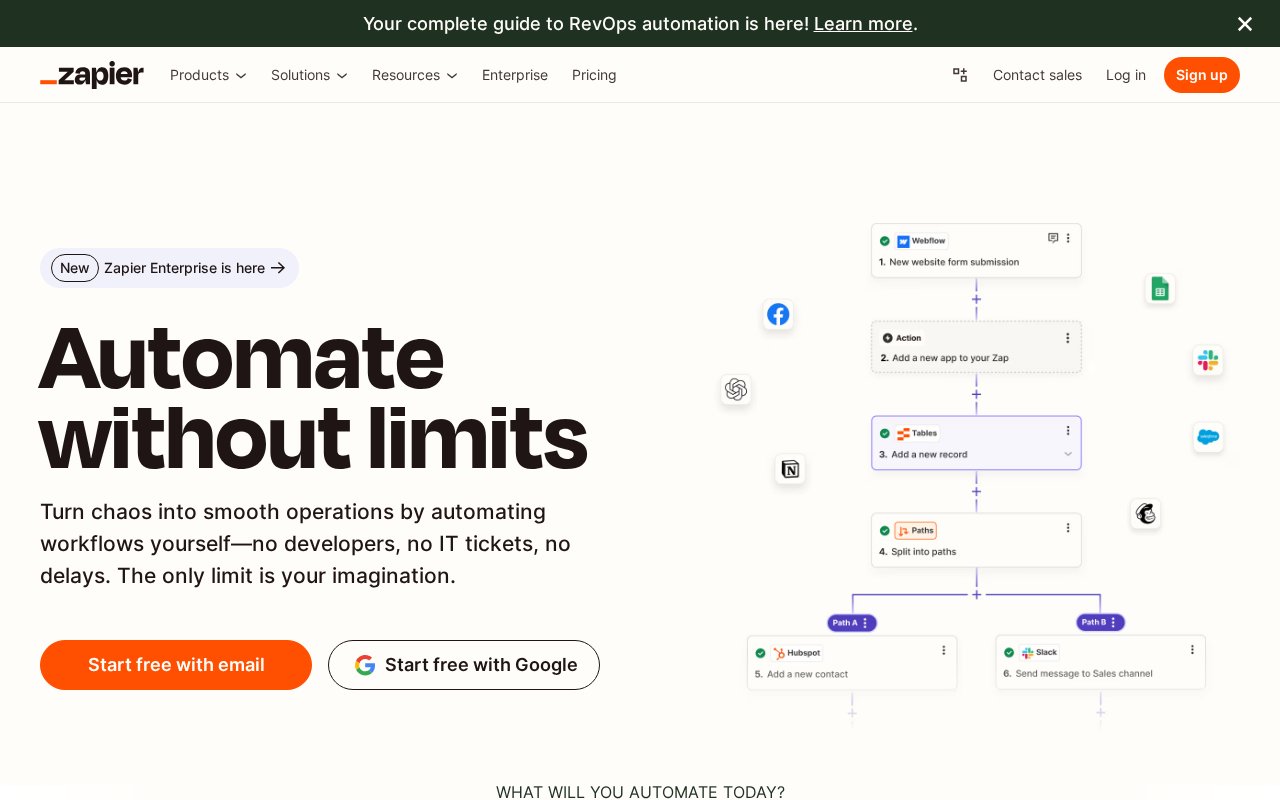Click the plus between Action and Tables steps
Viewport: 1280px width, 800px height.
pos(976,394)
